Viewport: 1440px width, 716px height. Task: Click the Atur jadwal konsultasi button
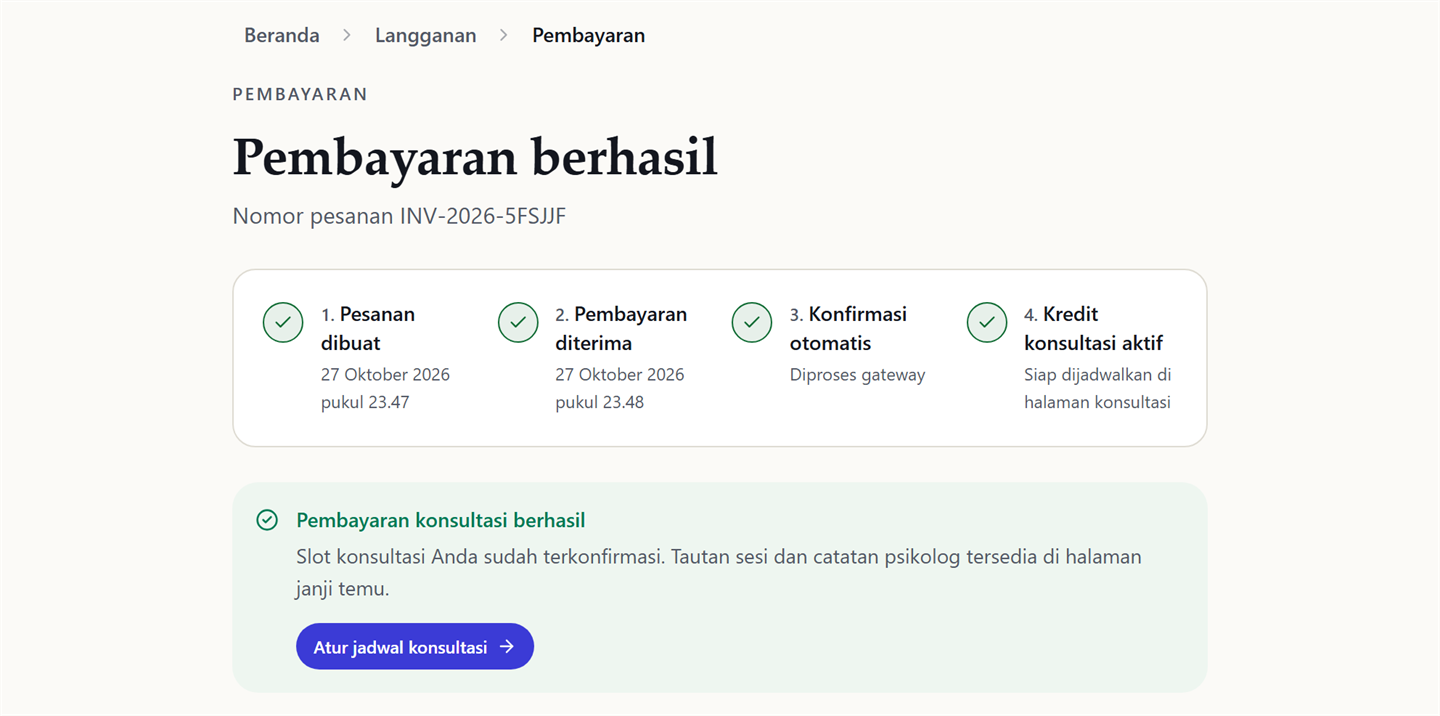(x=415, y=647)
